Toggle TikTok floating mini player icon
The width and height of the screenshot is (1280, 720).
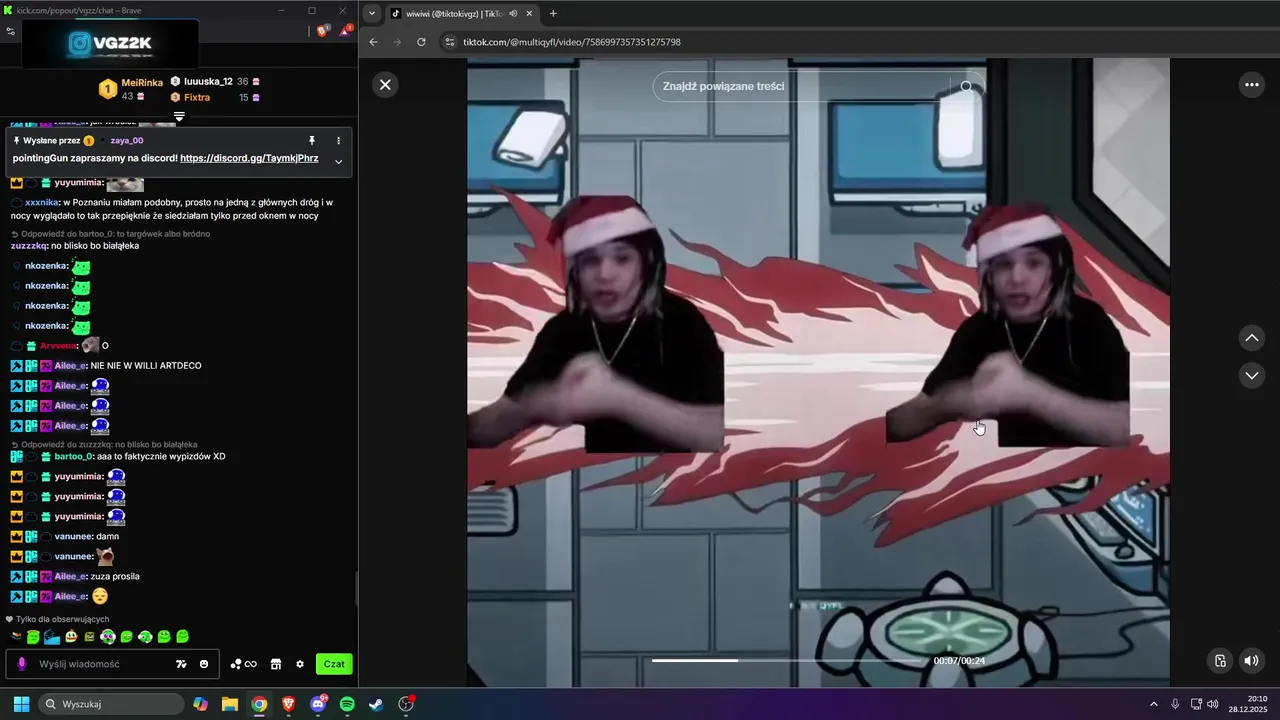point(1220,660)
